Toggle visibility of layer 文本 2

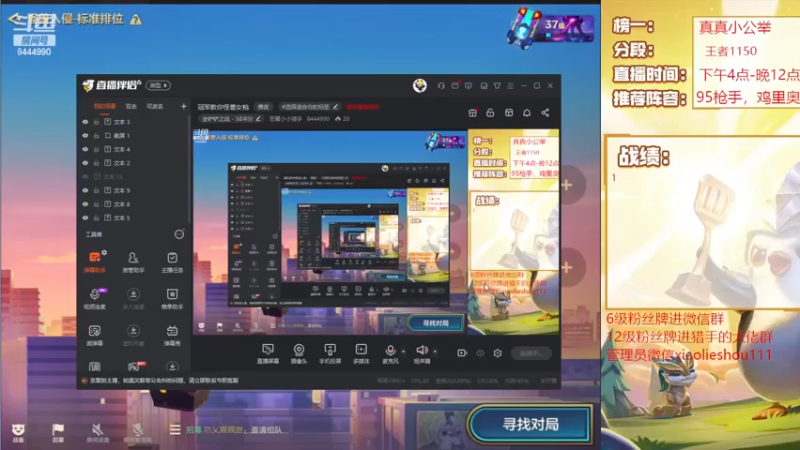tap(85, 163)
